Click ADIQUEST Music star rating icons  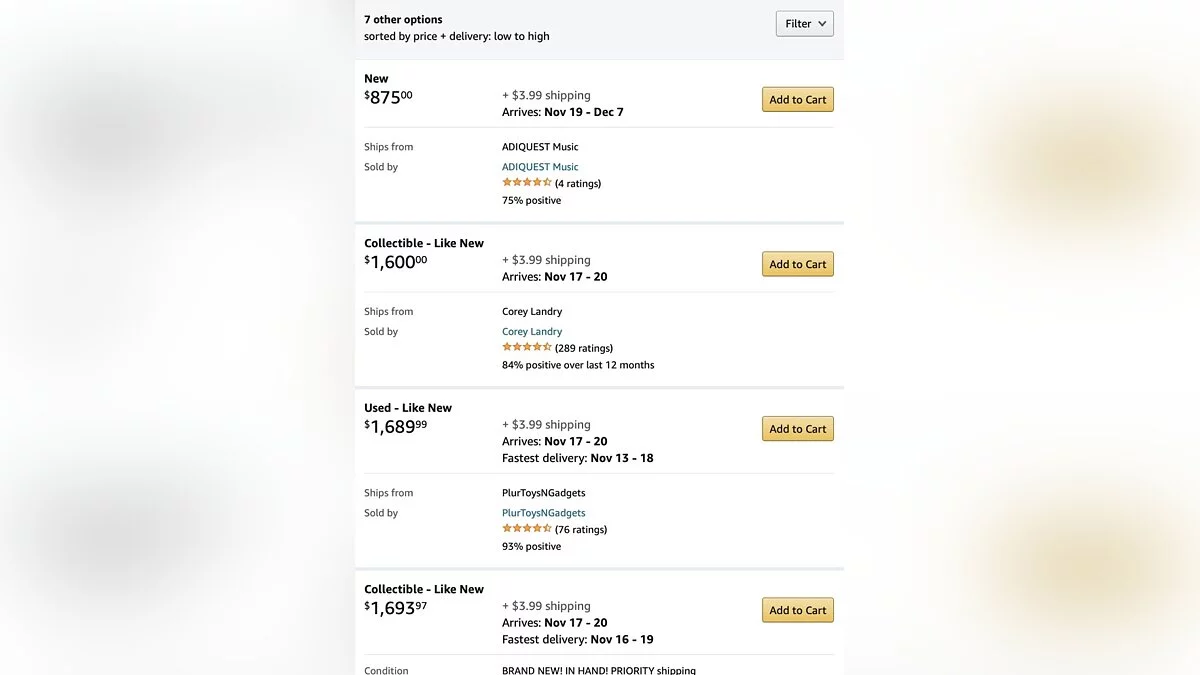click(x=526, y=183)
